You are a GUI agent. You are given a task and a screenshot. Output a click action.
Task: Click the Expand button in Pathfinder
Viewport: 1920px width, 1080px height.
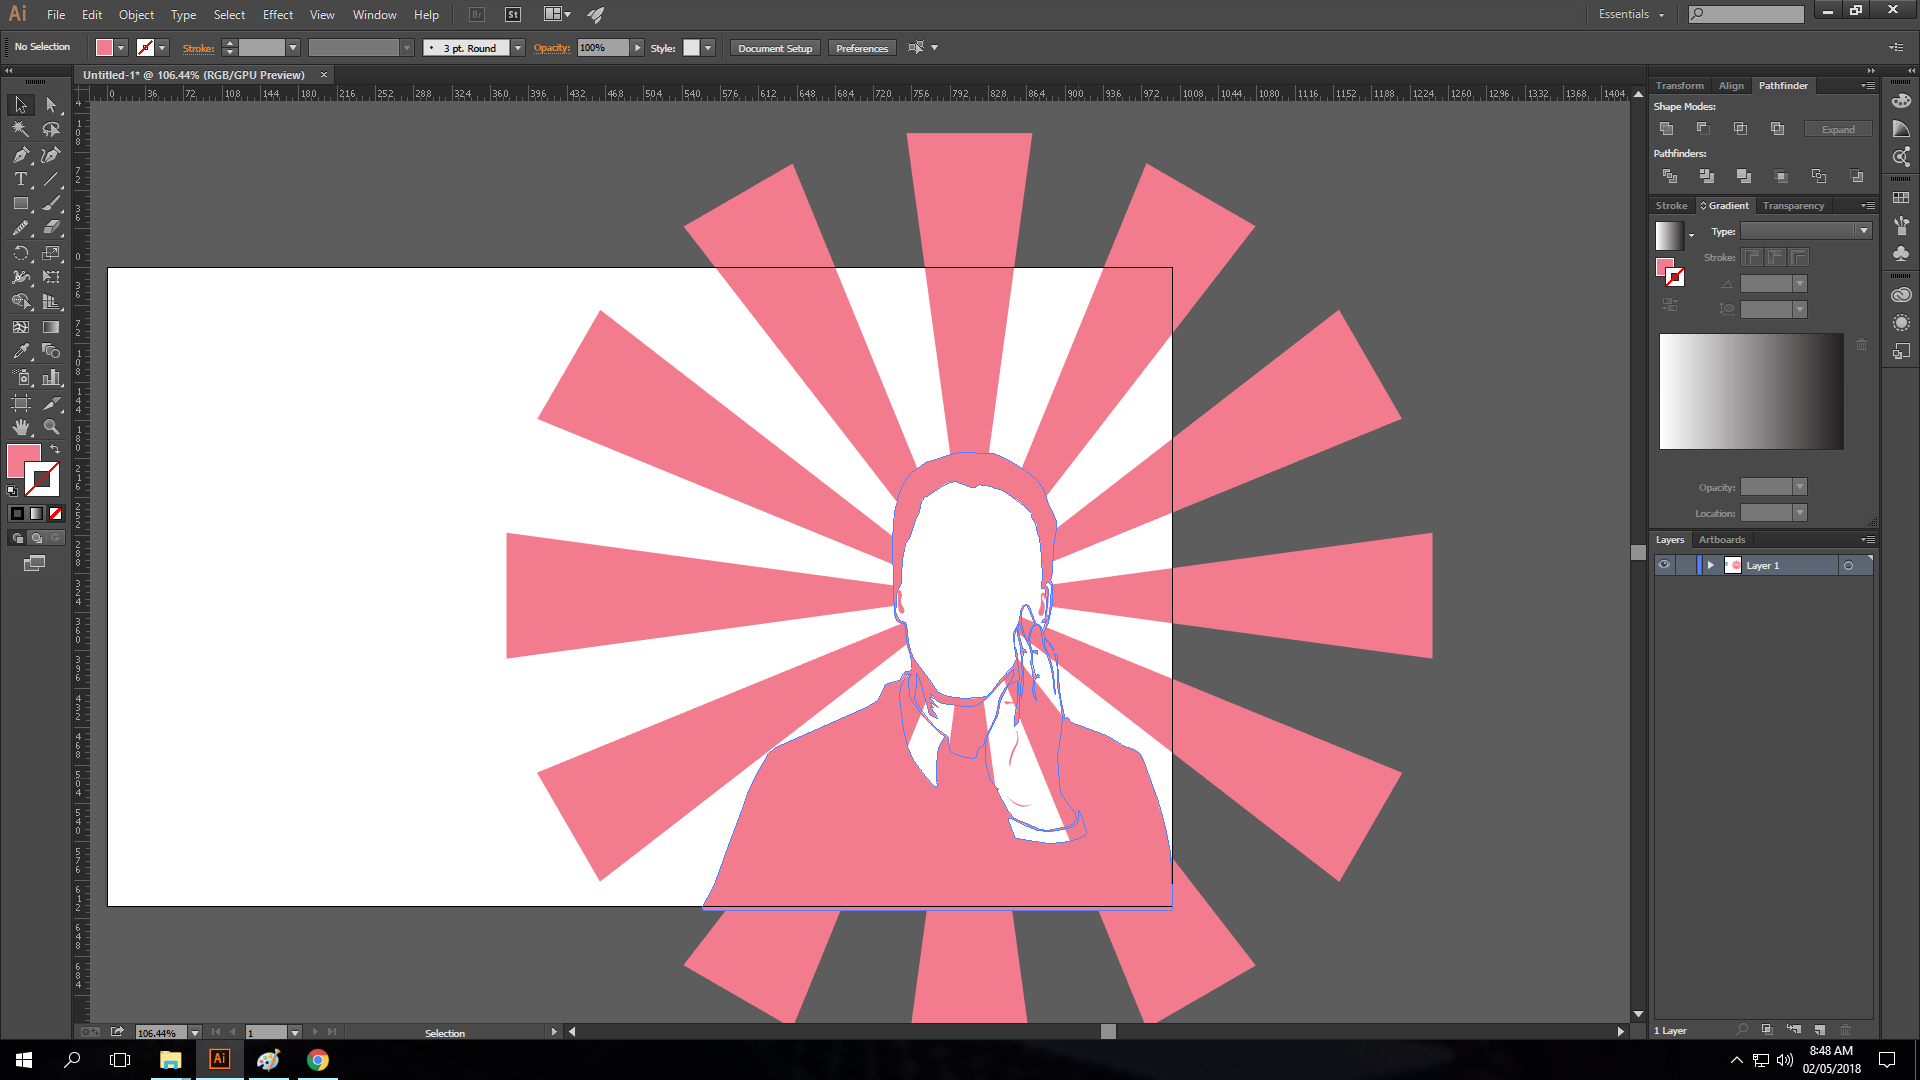pos(1838,130)
